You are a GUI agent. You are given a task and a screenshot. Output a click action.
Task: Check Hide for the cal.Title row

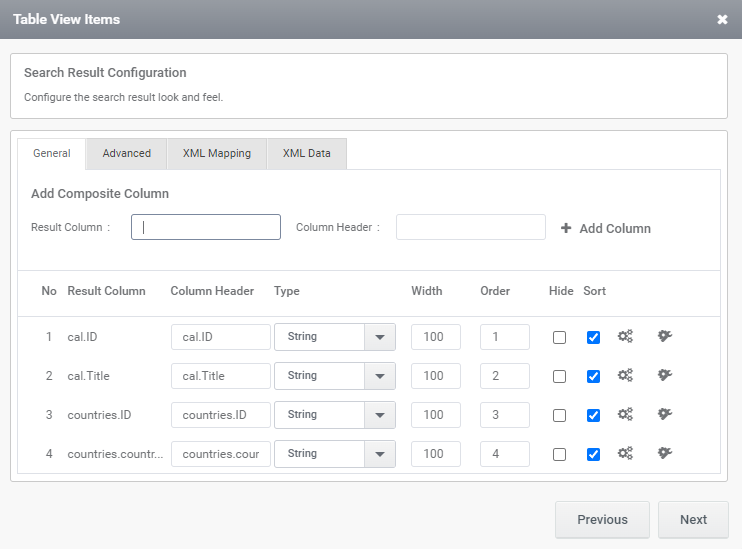tap(559, 376)
